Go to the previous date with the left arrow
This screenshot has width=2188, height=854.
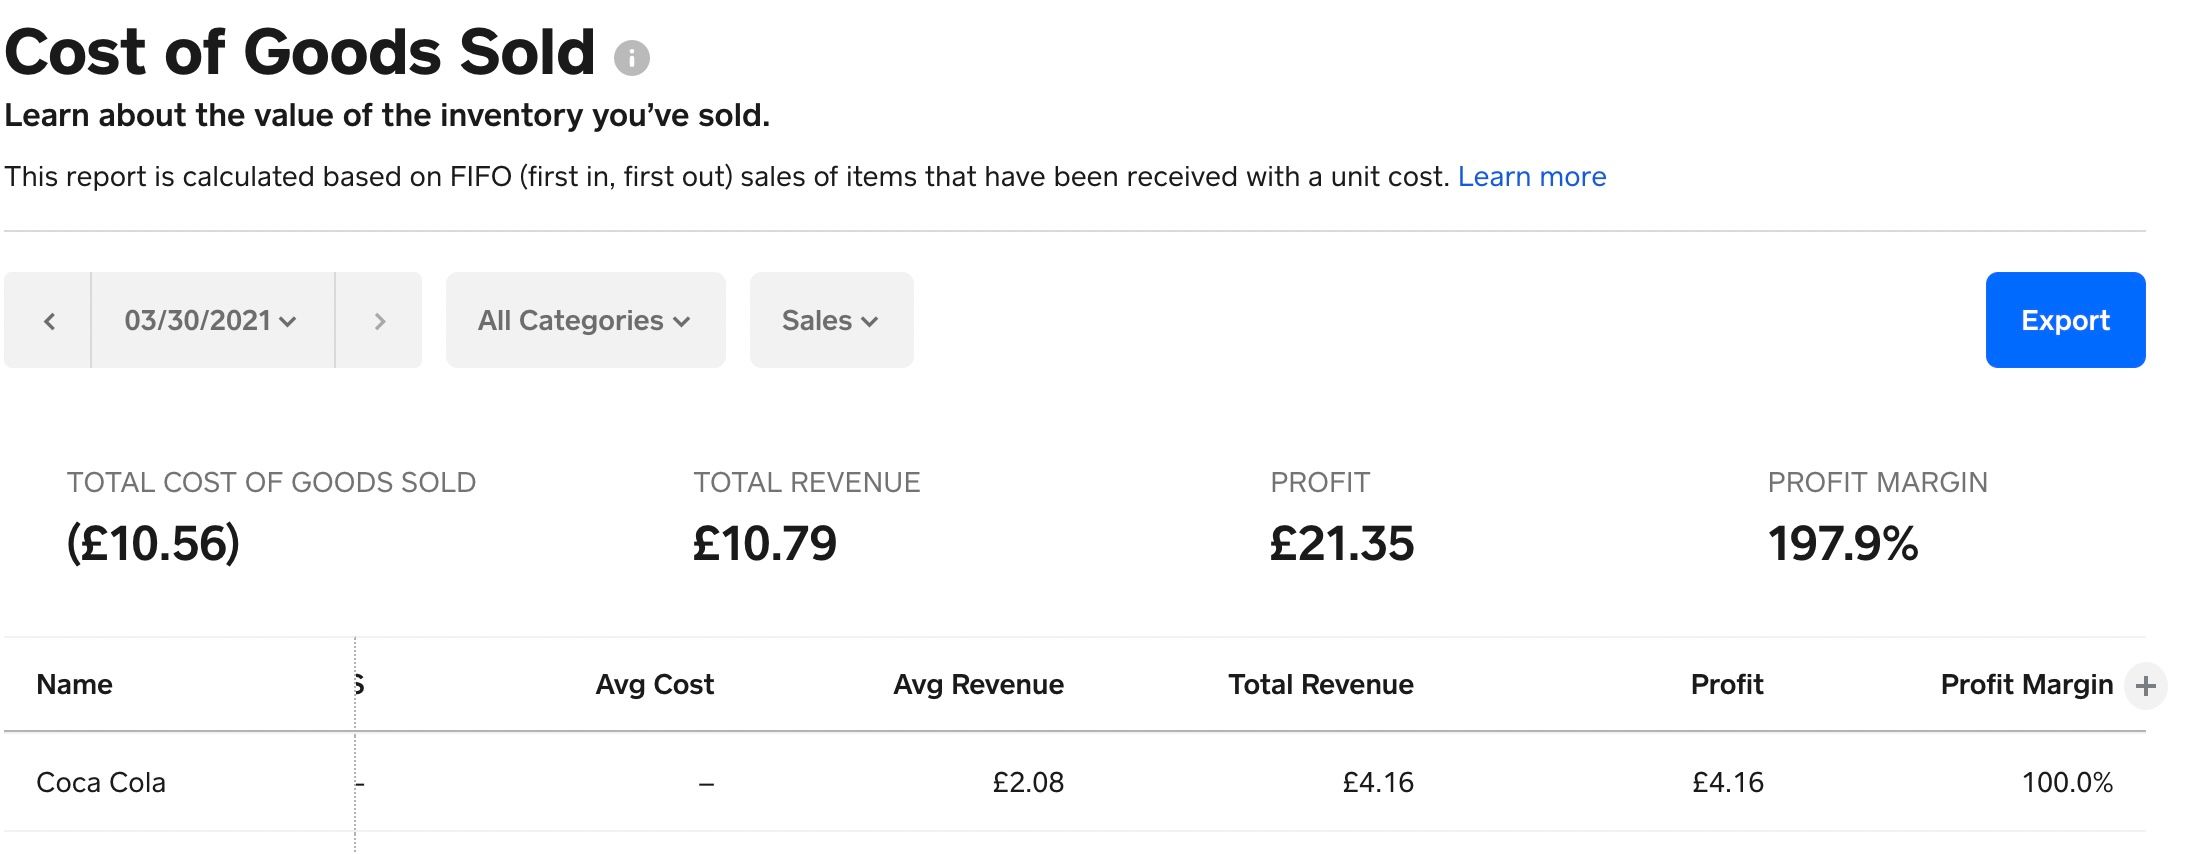(x=48, y=320)
